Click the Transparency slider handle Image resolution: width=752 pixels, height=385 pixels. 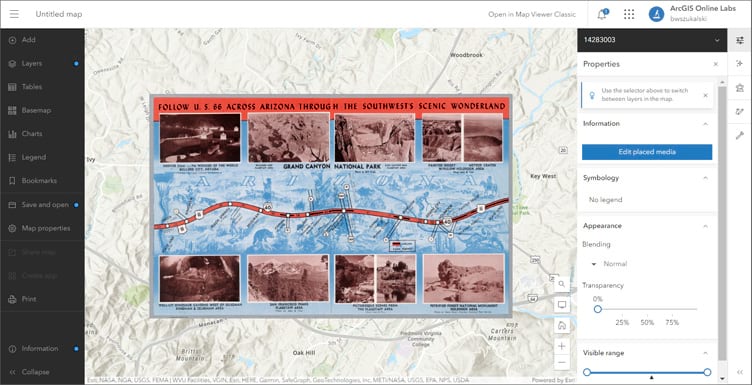click(x=598, y=309)
